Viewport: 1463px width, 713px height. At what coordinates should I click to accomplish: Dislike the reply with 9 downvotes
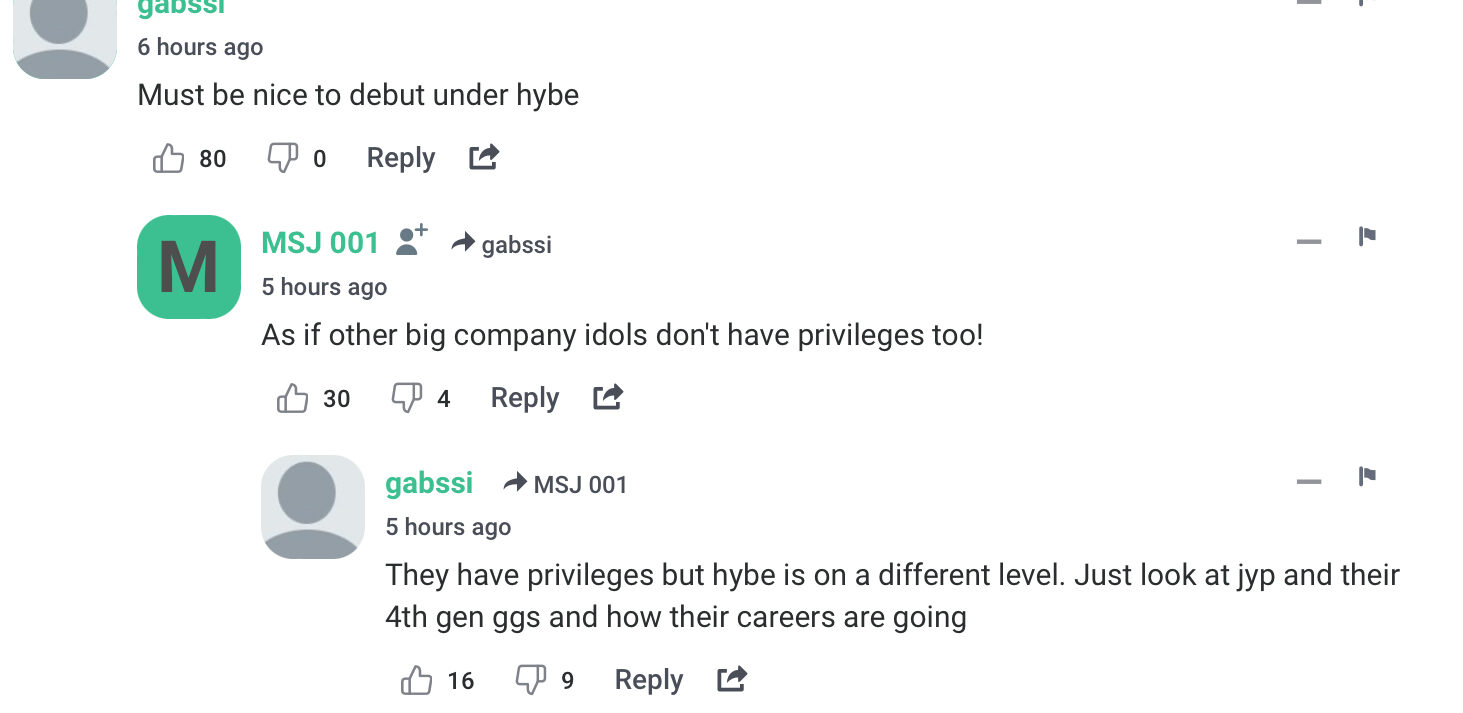pyautogui.click(x=530, y=680)
